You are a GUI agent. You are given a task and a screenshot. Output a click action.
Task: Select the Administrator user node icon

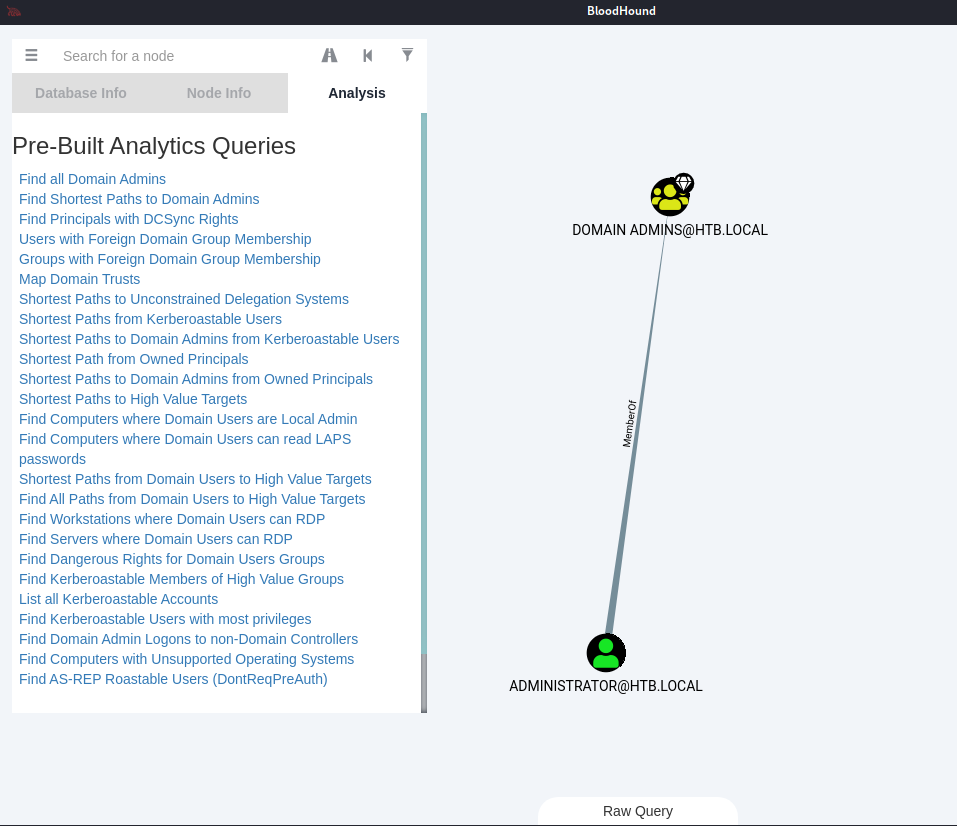[x=606, y=653]
